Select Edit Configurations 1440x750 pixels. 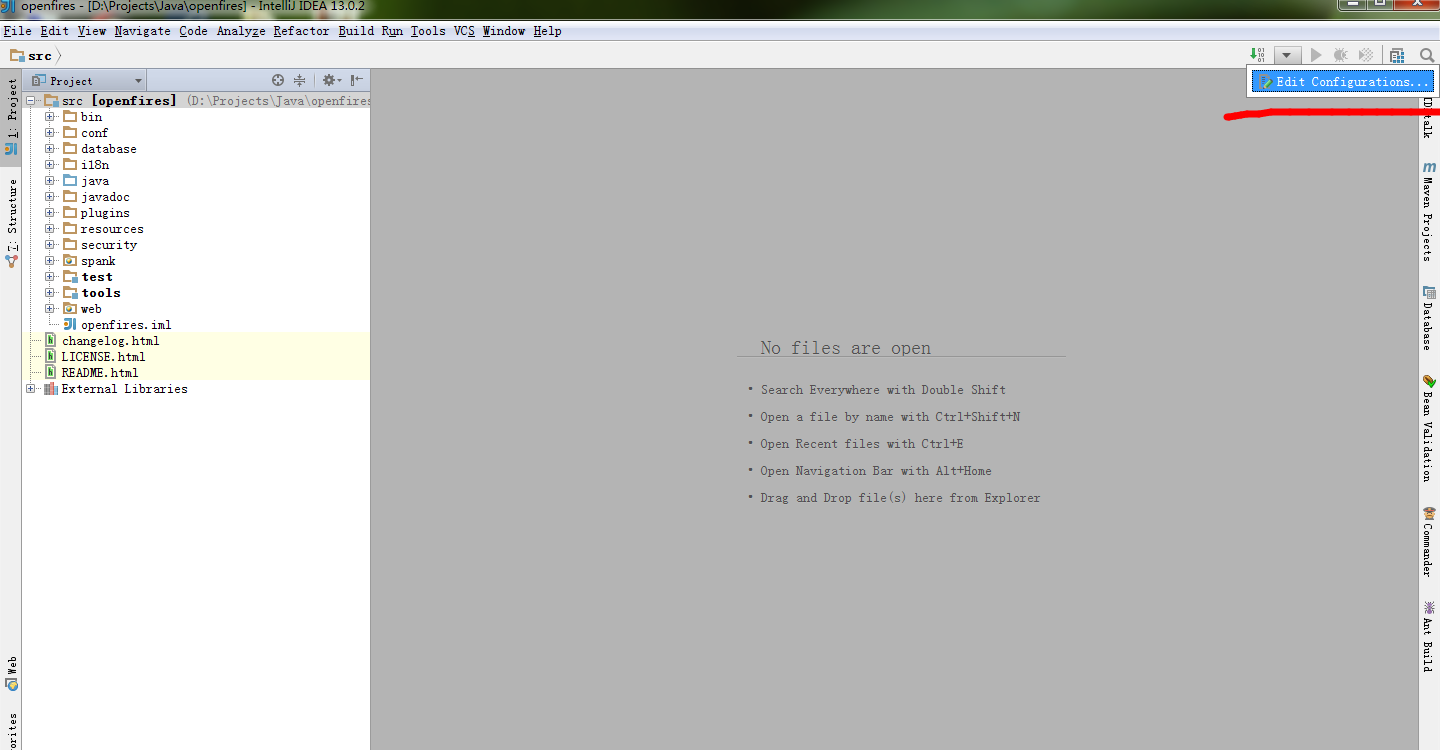(1342, 81)
